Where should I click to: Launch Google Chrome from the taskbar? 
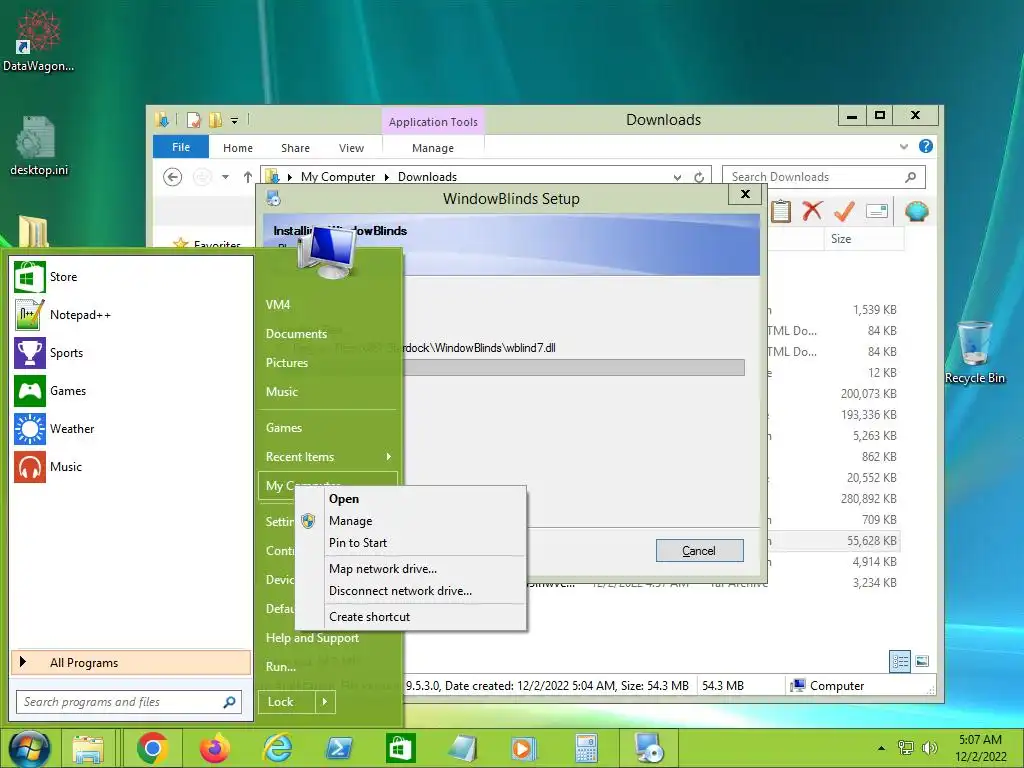(153, 748)
